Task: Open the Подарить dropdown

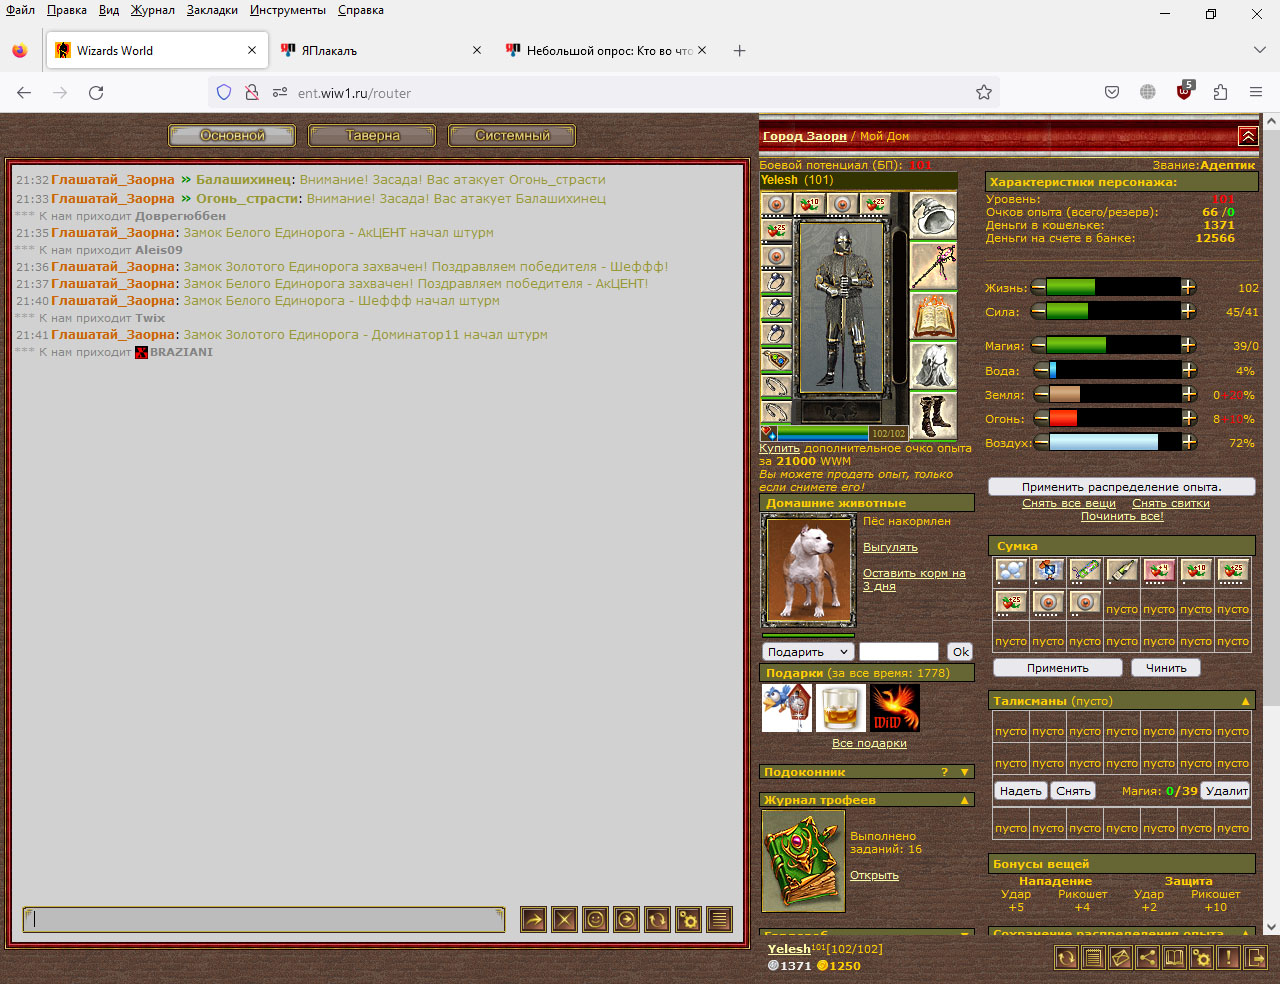Action: pos(807,652)
